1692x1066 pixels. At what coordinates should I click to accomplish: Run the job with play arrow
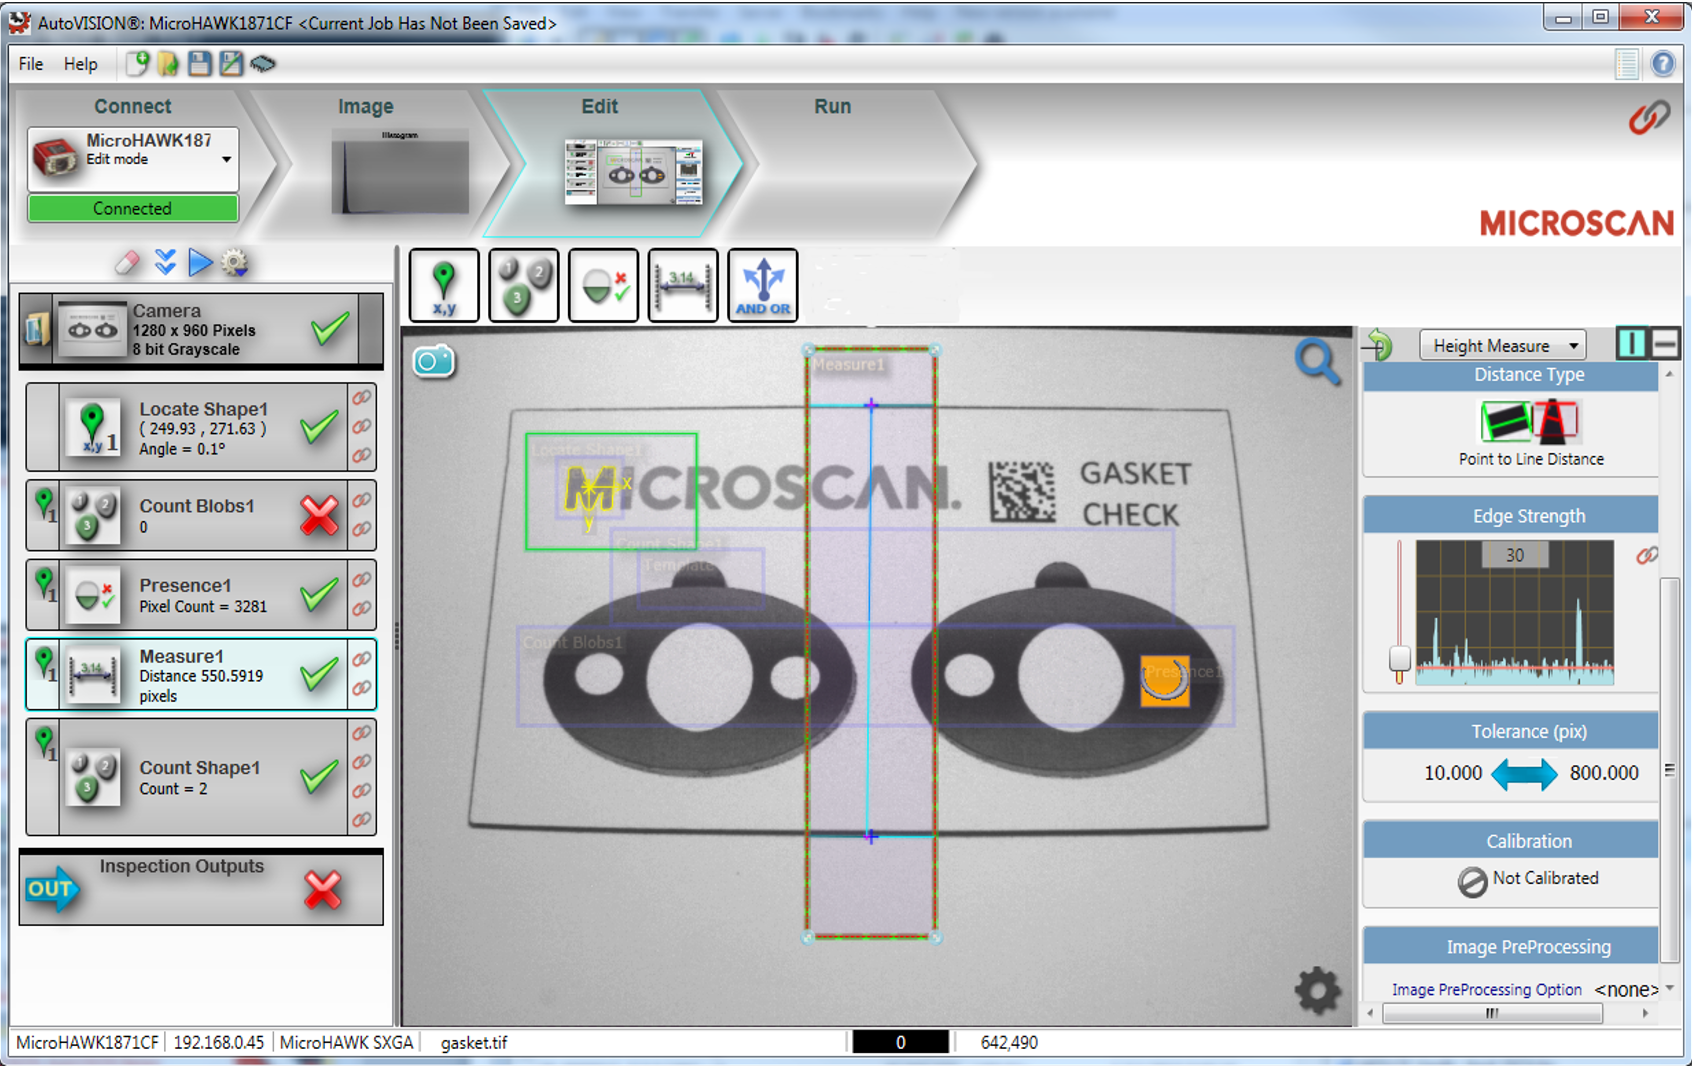click(200, 262)
